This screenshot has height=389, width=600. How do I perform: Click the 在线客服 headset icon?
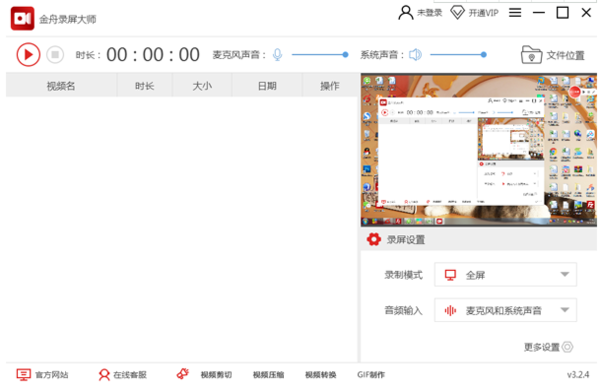(x=104, y=375)
